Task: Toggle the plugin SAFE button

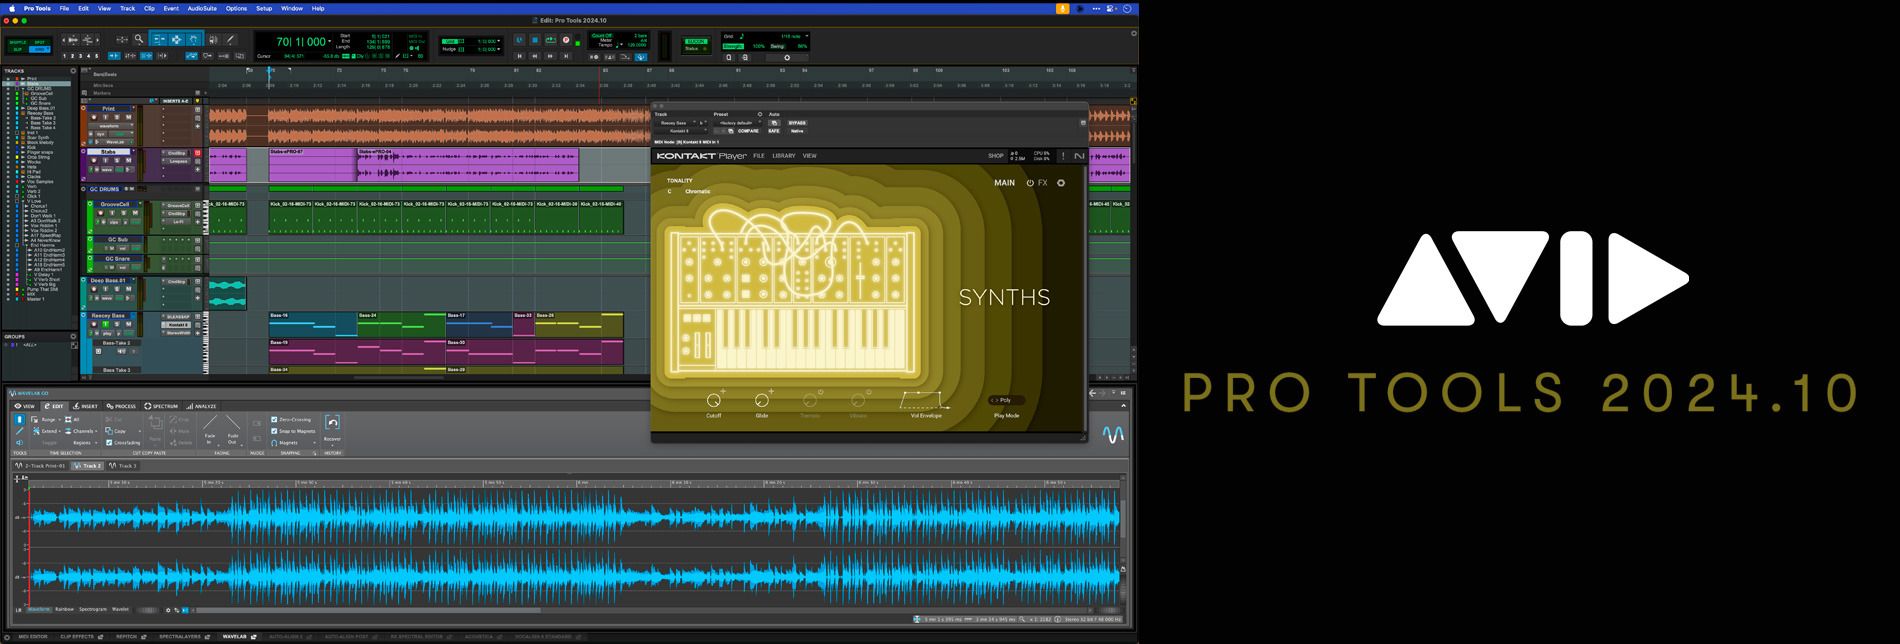Action: pos(773,131)
